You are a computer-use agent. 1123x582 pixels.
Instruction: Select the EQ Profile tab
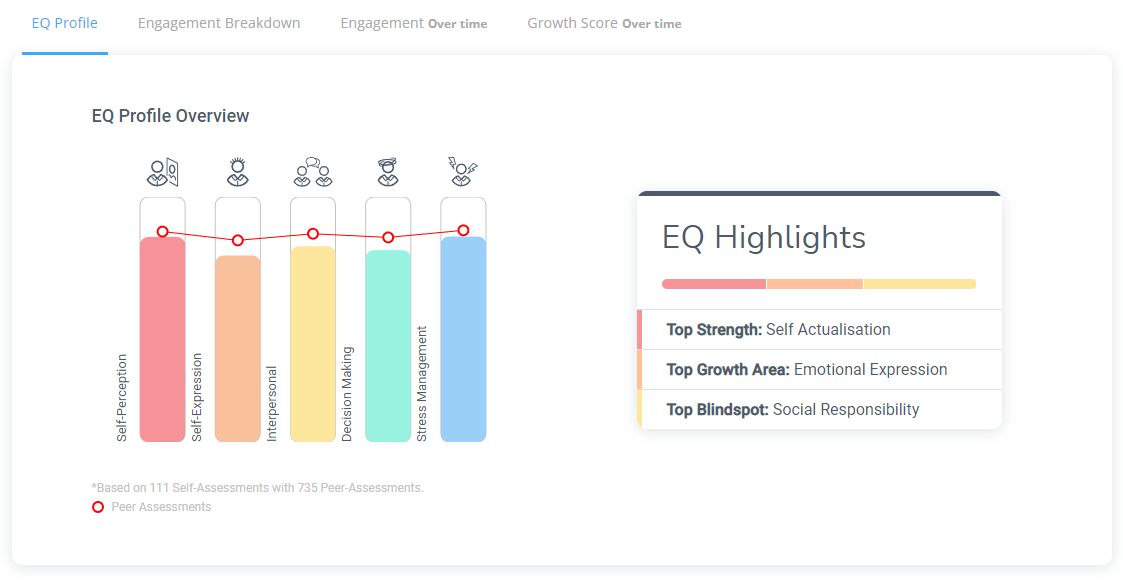click(64, 23)
